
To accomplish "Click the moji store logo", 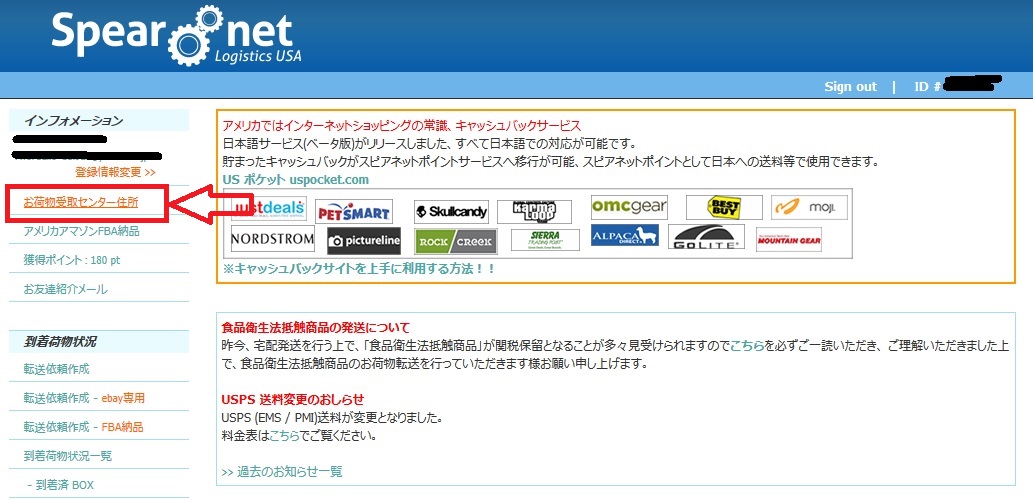I will click(810, 208).
